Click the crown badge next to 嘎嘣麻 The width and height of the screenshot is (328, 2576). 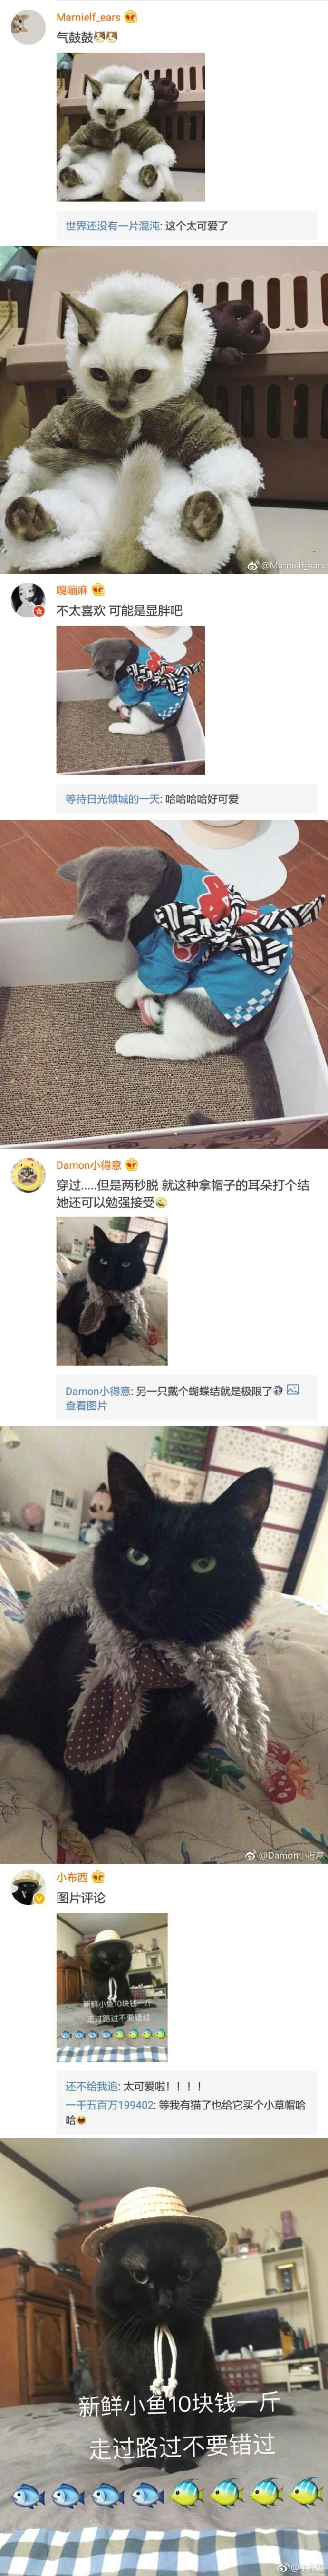coord(98,590)
